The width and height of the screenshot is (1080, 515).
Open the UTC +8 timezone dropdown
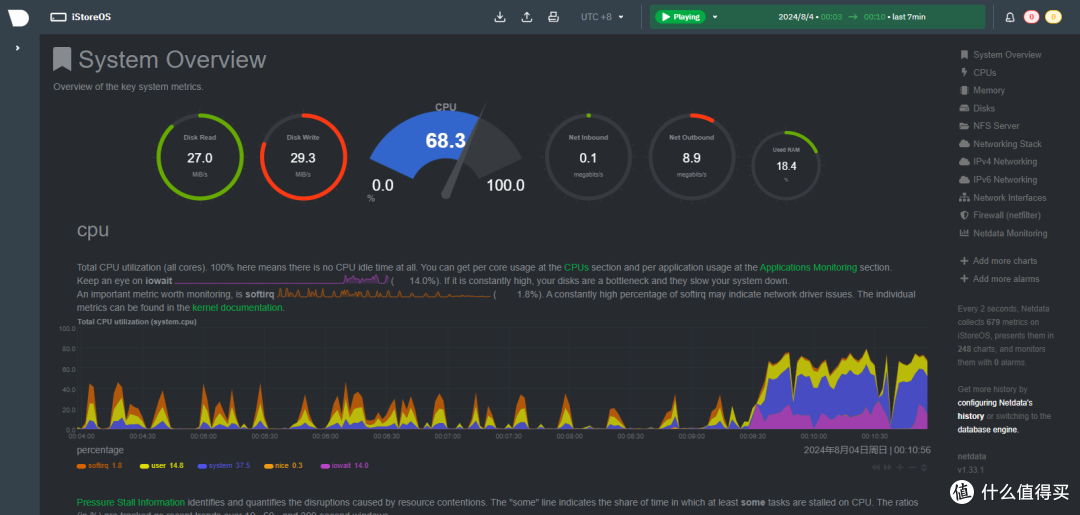click(602, 17)
